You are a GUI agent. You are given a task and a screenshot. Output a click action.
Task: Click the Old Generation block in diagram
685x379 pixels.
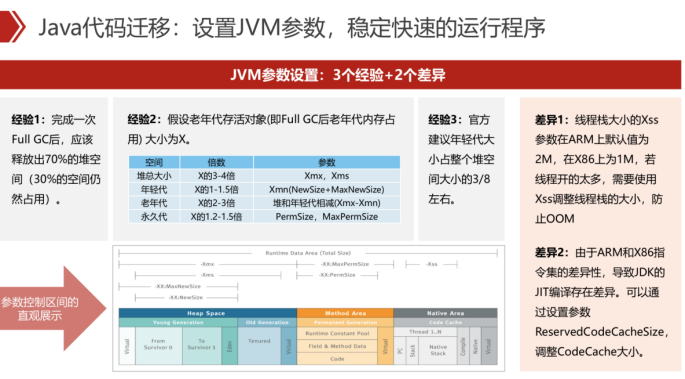point(267,322)
